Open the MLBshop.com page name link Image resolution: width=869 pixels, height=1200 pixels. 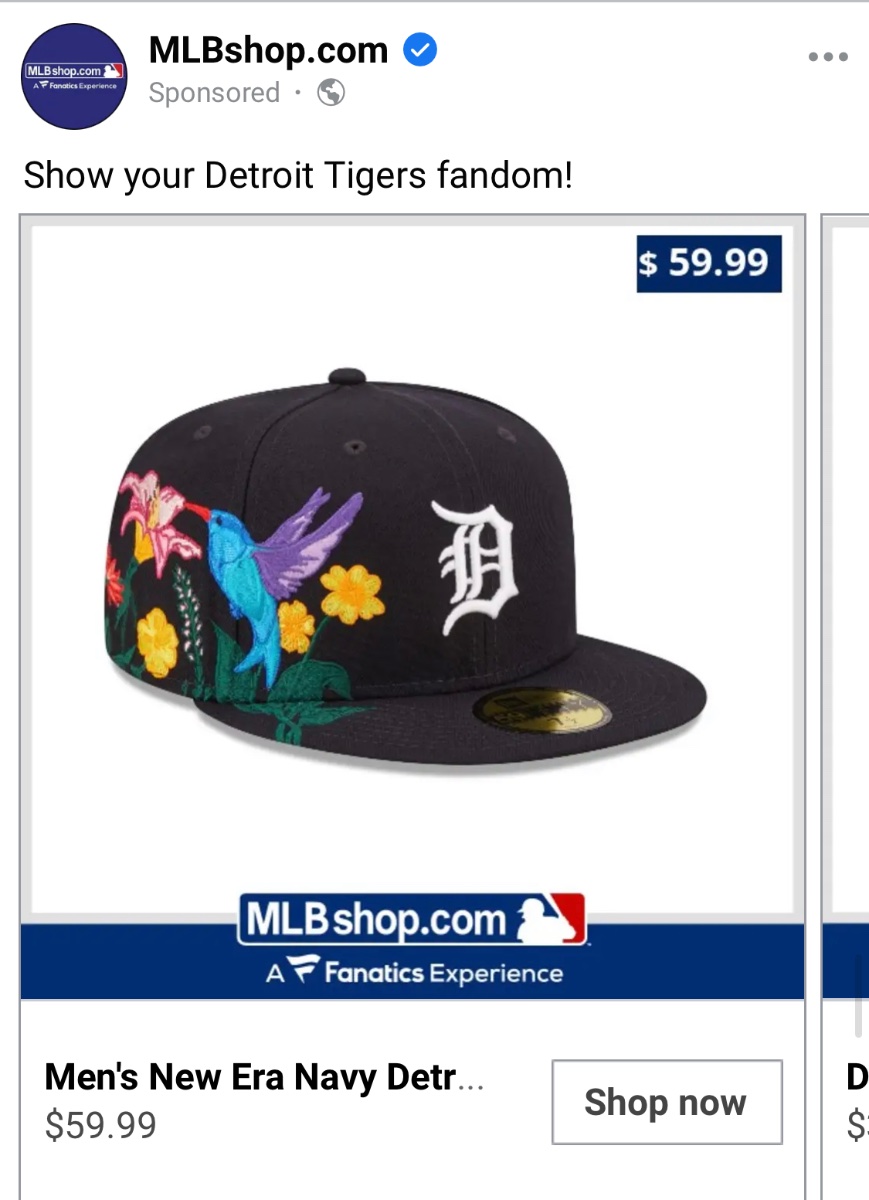[x=268, y=50]
